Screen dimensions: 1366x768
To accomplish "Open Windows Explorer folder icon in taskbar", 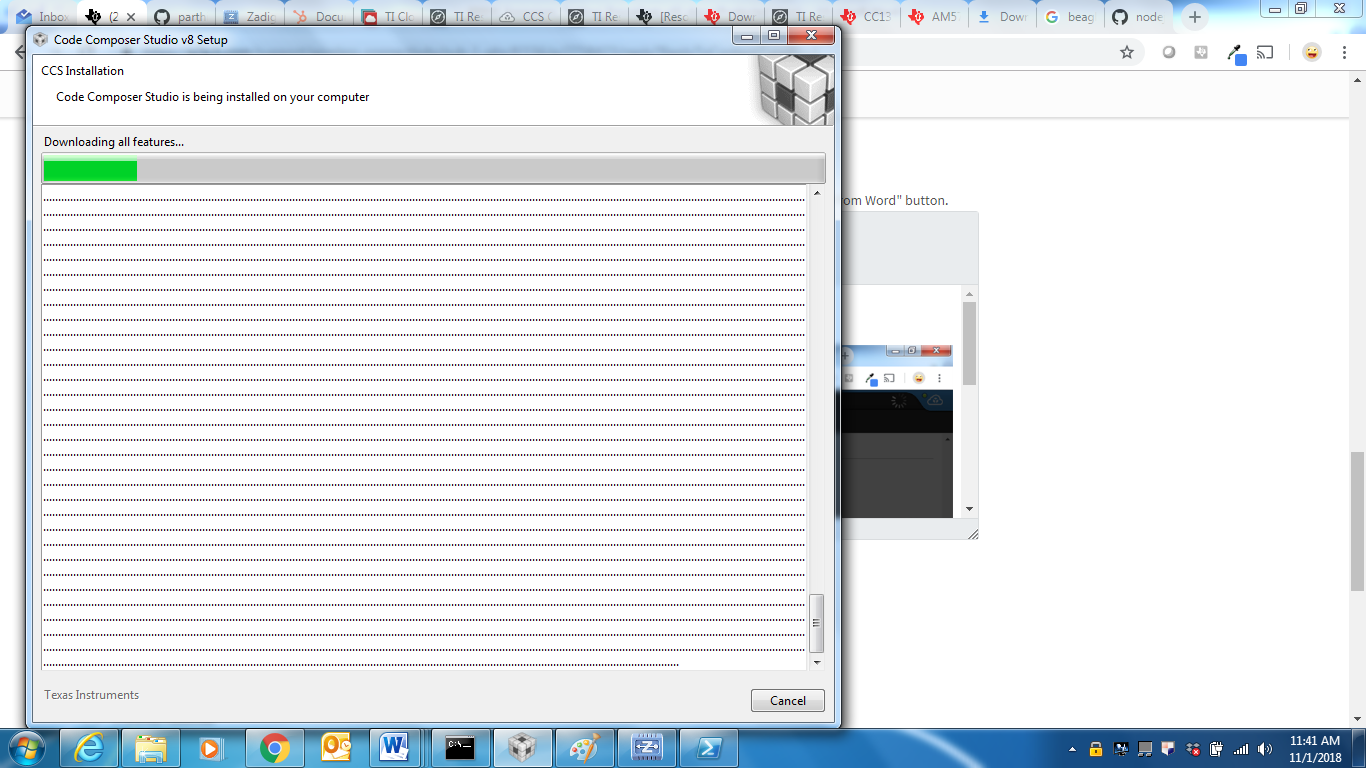I will pos(151,748).
